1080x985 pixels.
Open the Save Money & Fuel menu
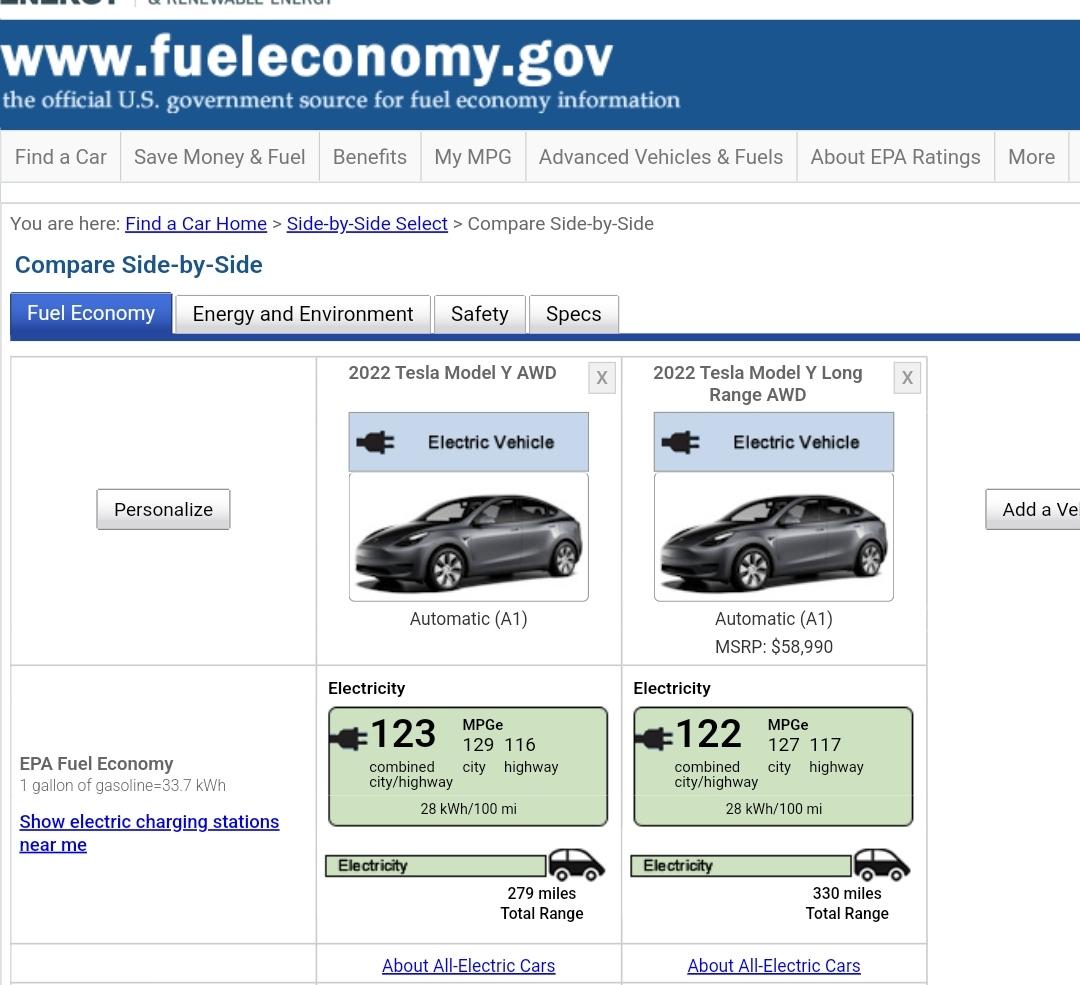pyautogui.click(x=220, y=157)
